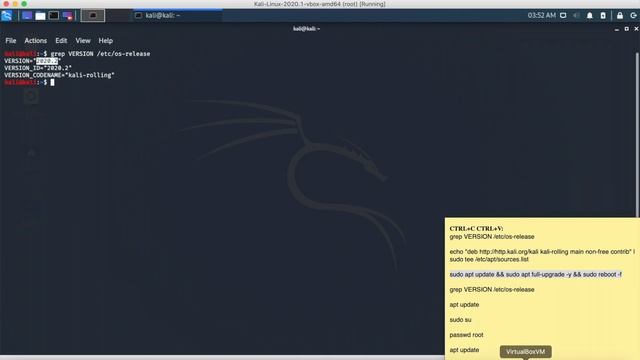Click the highlighted 2020.2 version text

[47, 61]
